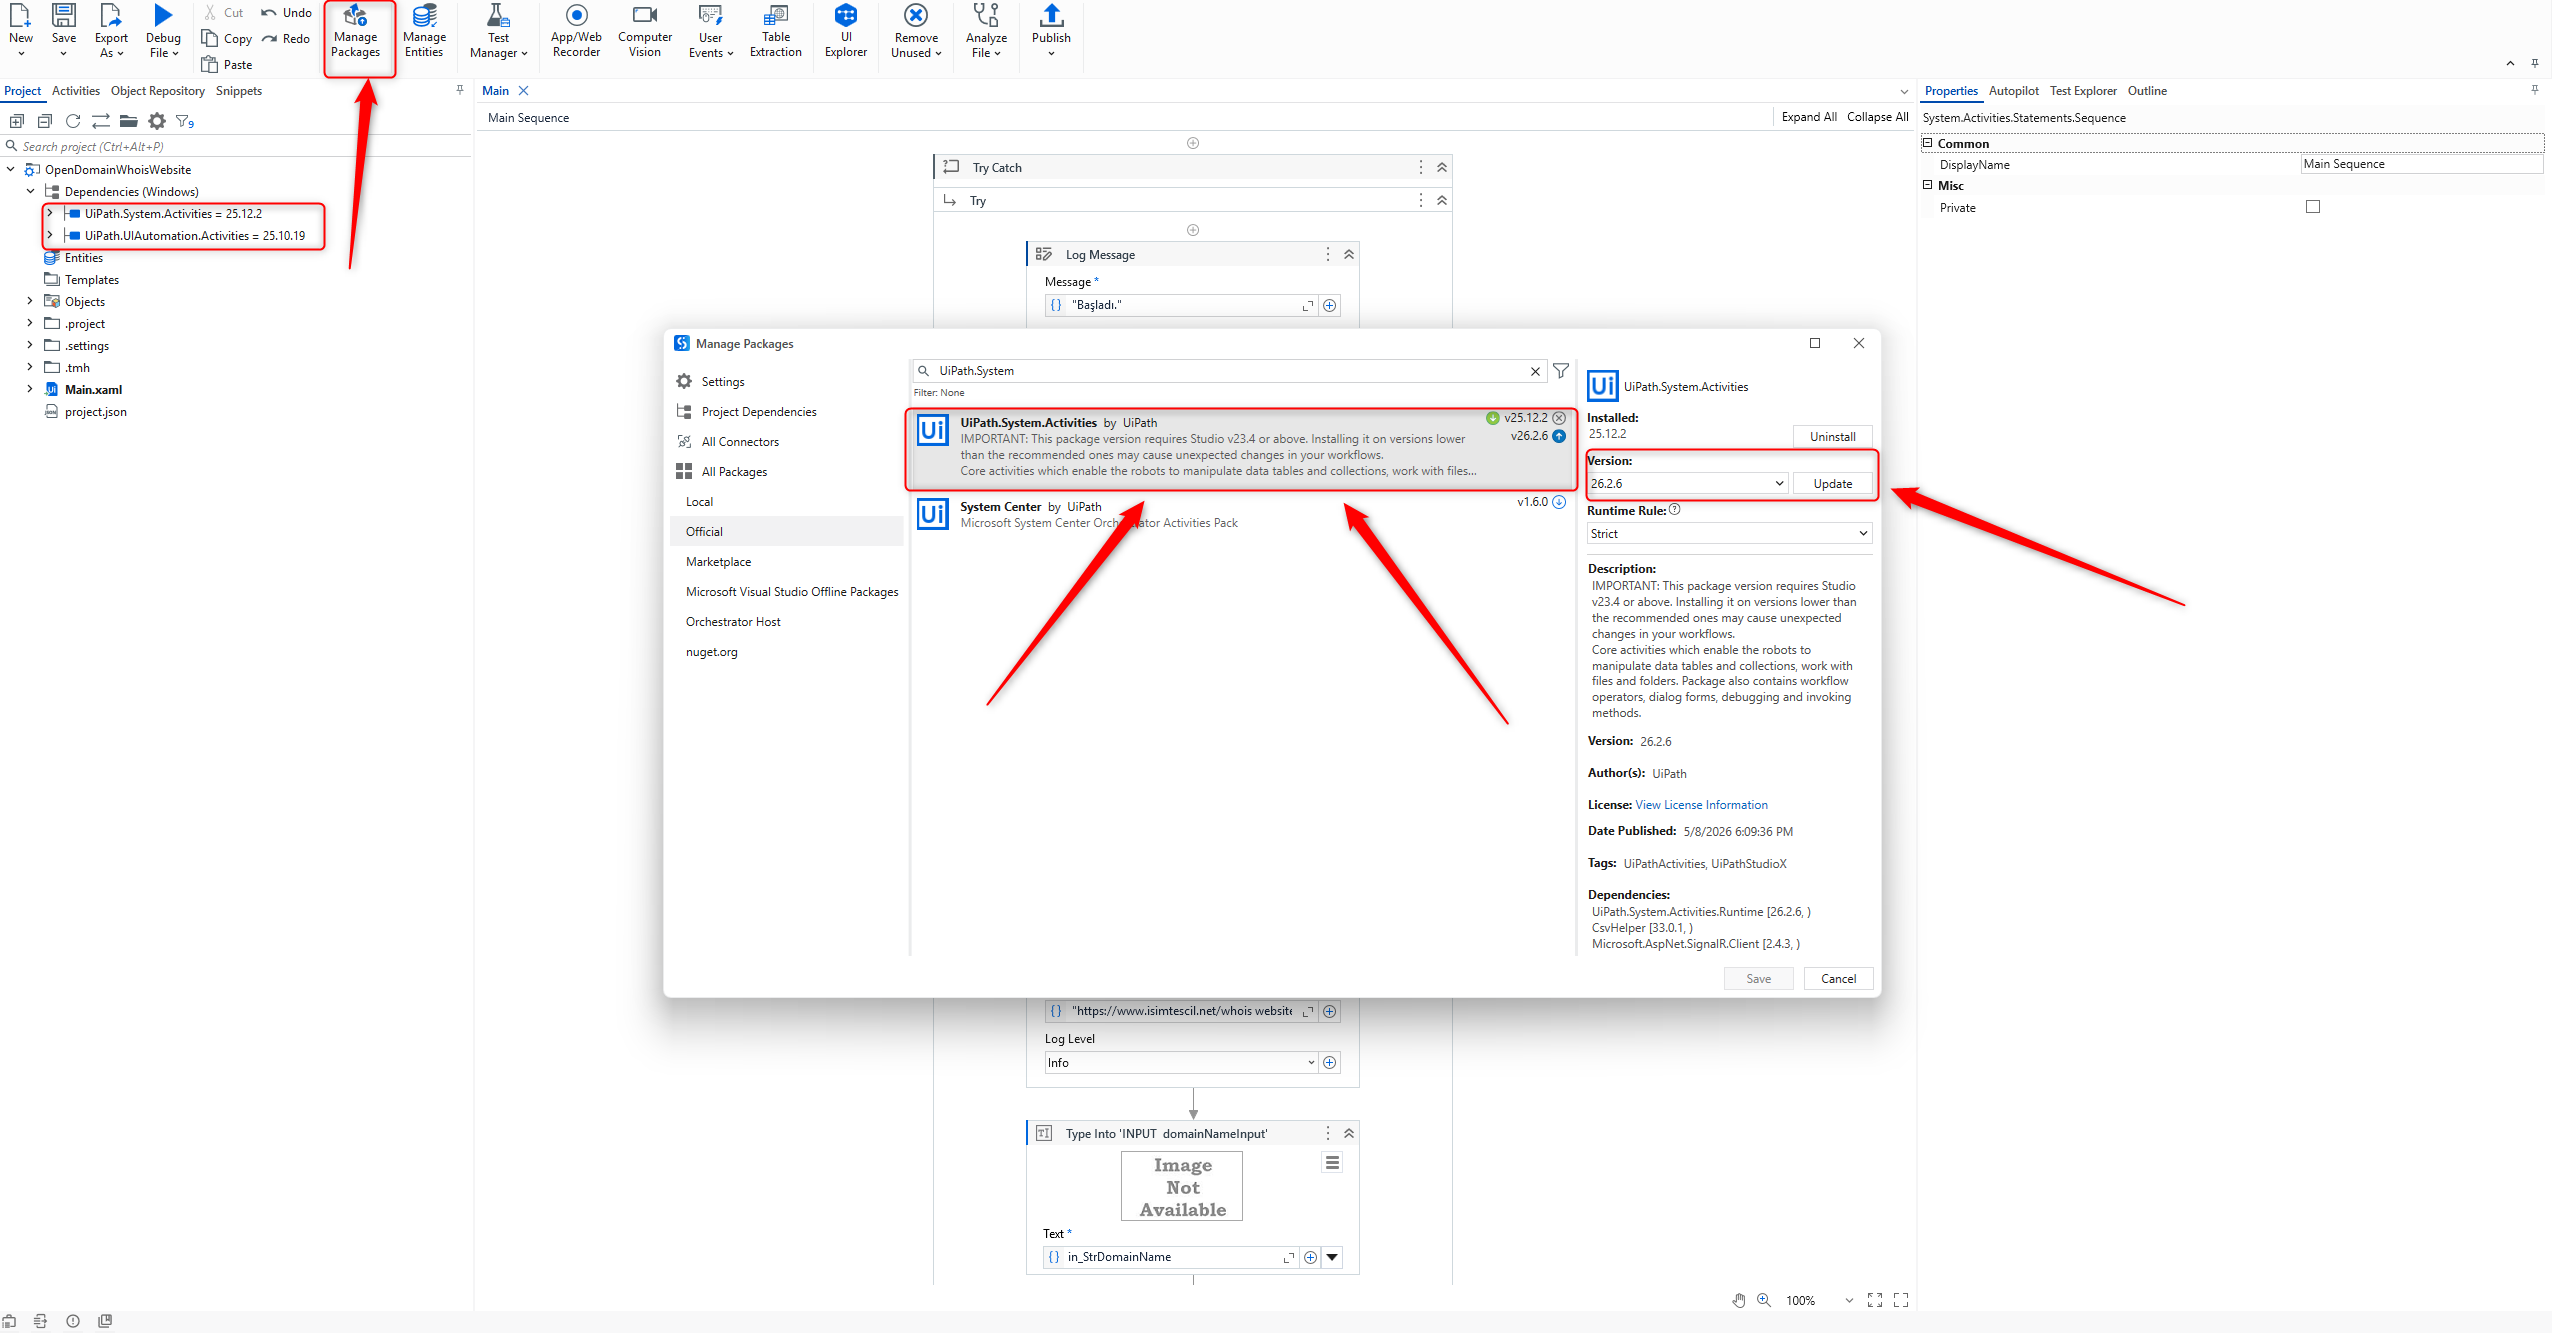Switch to the Snippets tab
2552x1333 pixels.
(x=239, y=91)
